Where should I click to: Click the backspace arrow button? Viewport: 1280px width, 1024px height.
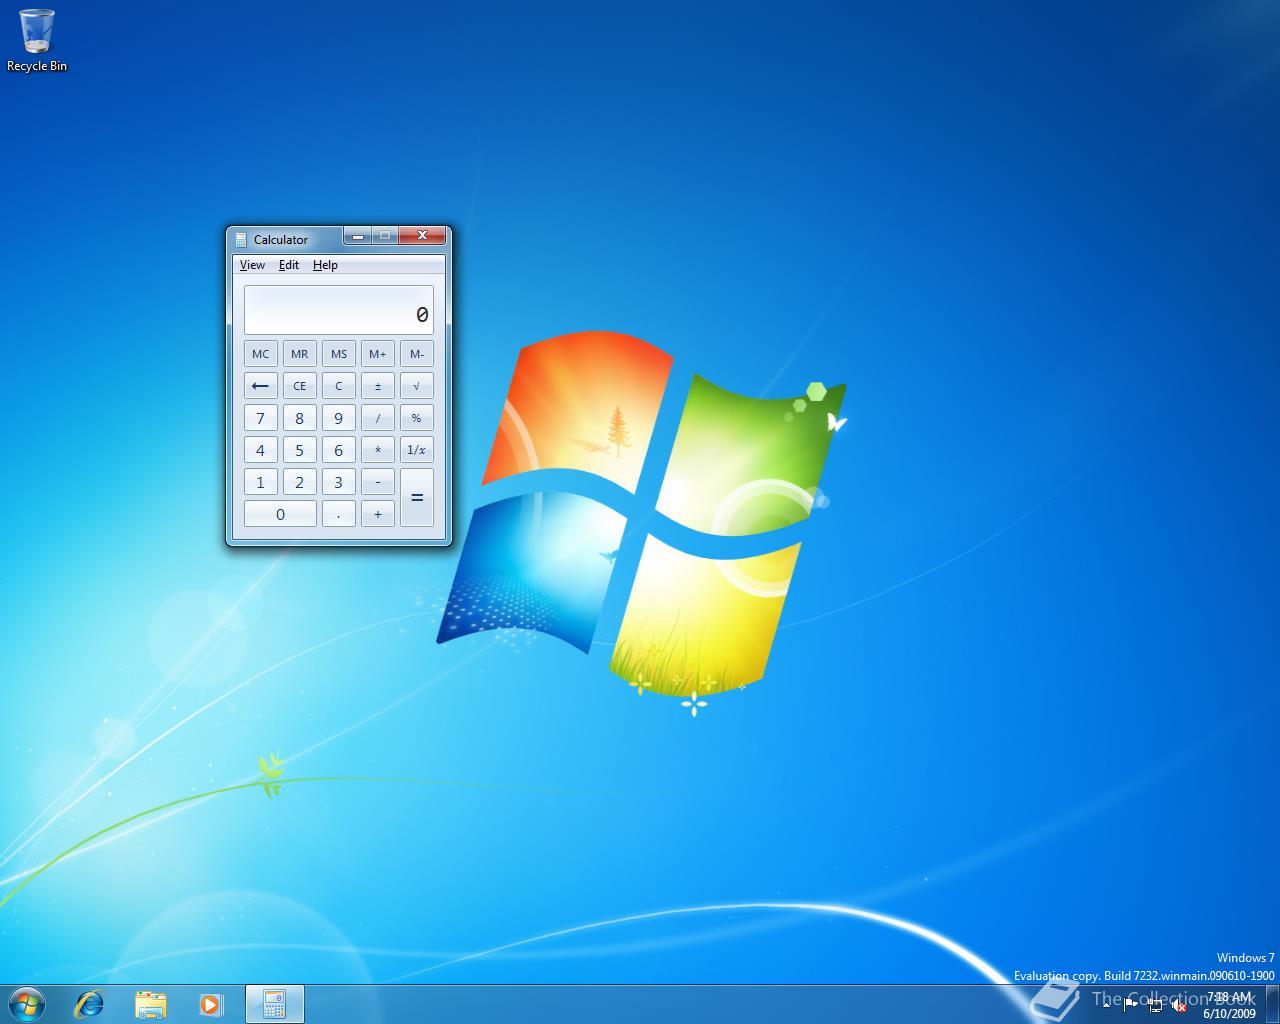point(261,386)
